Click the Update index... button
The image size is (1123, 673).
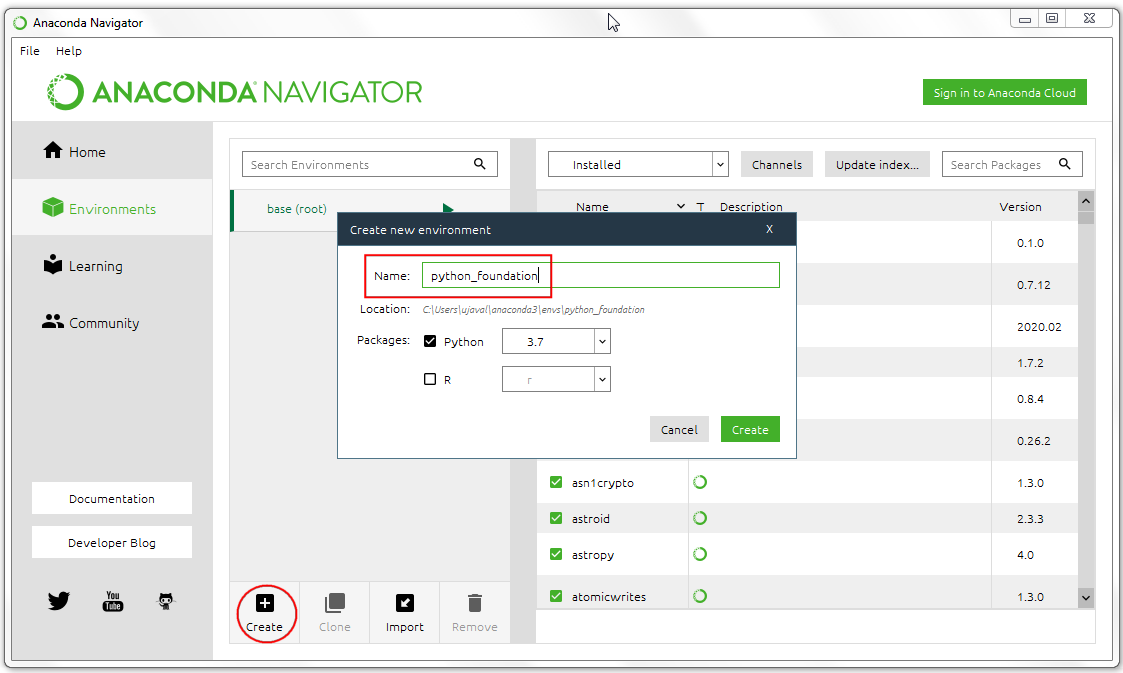click(877, 165)
